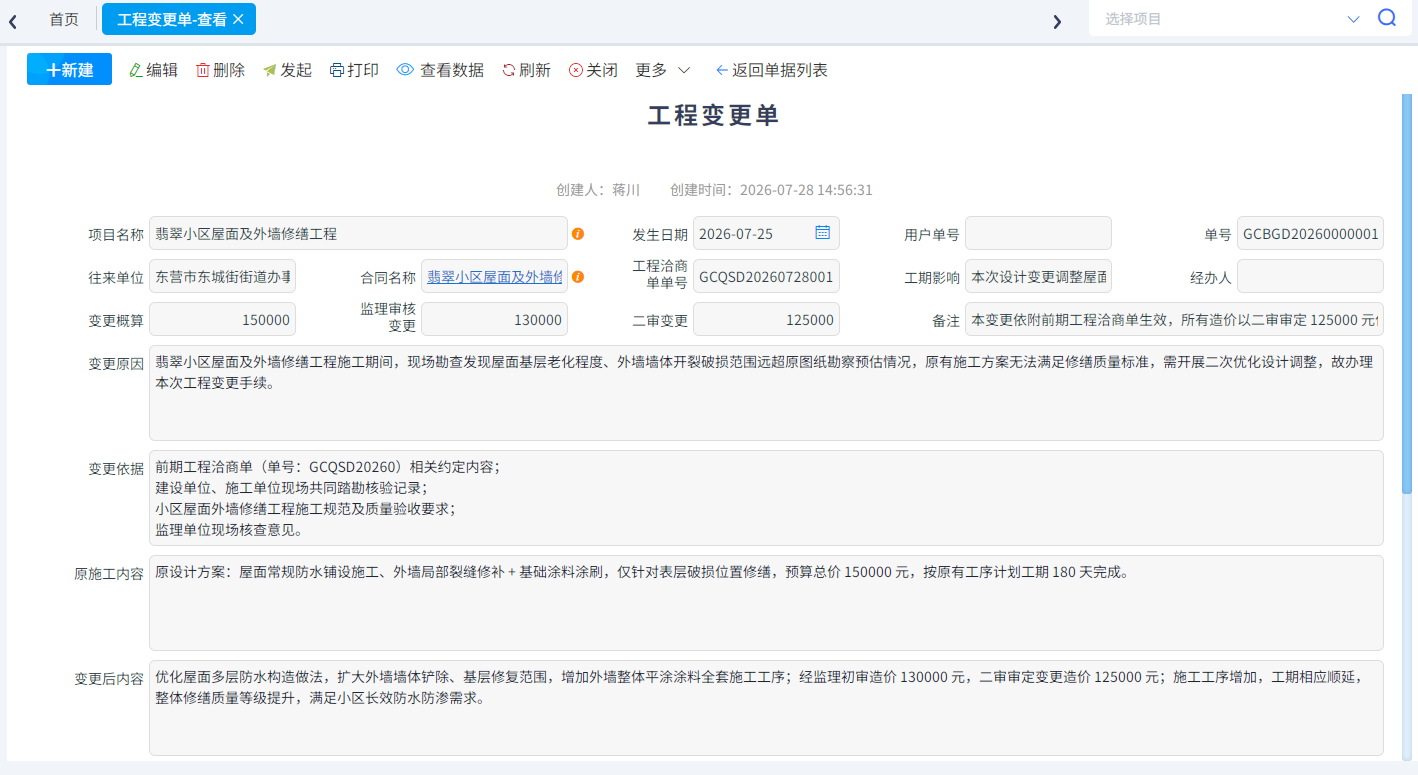The image size is (1418, 775).
Task: Go to the previous tab with left arrow
Action: click(13, 20)
